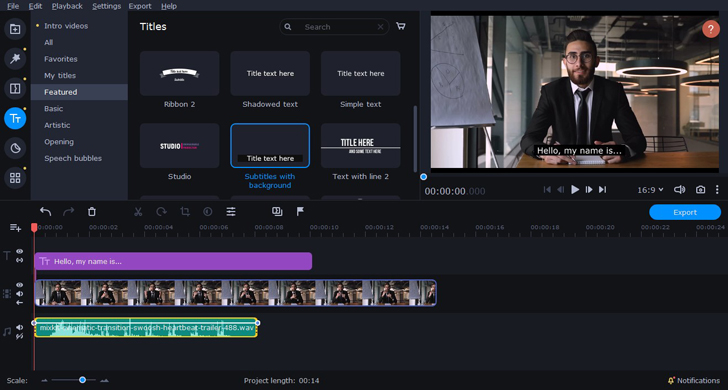Click the File import sidebar icon

[15, 29]
